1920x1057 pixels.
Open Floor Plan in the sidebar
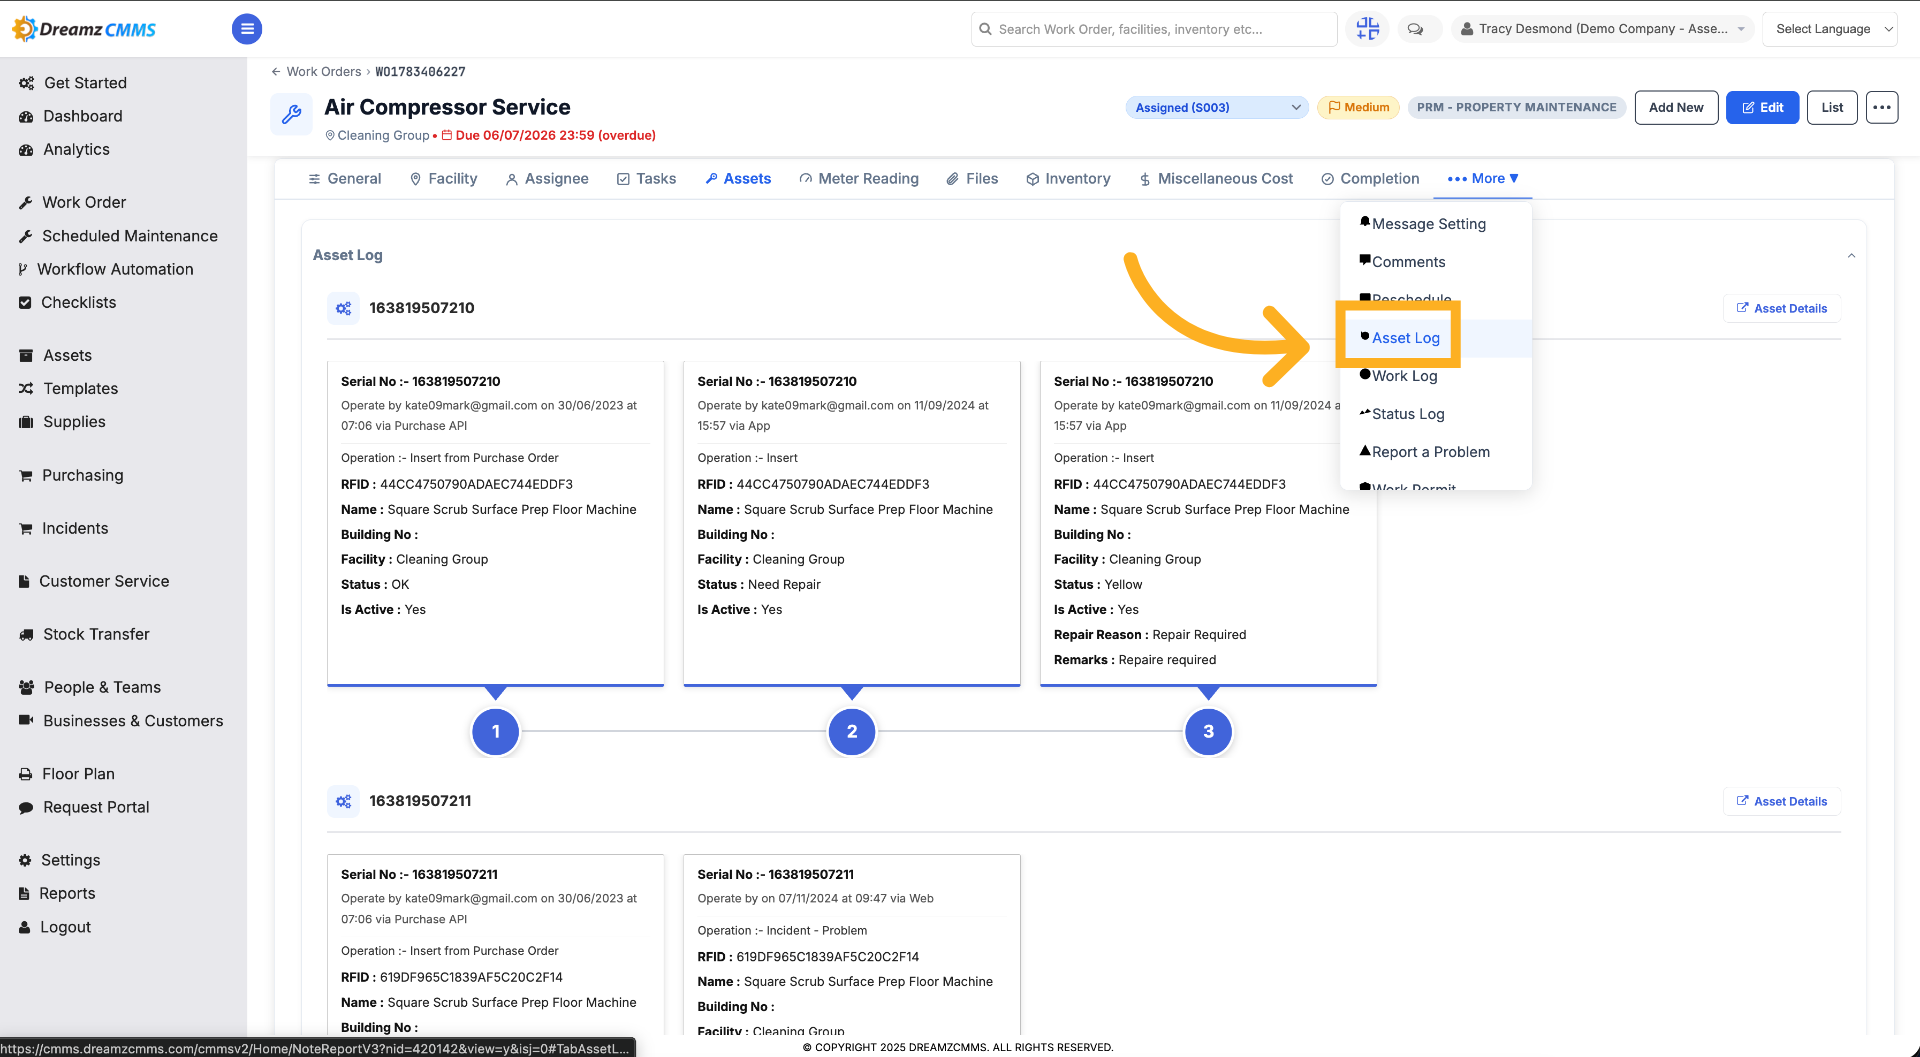pyautogui.click(x=78, y=774)
